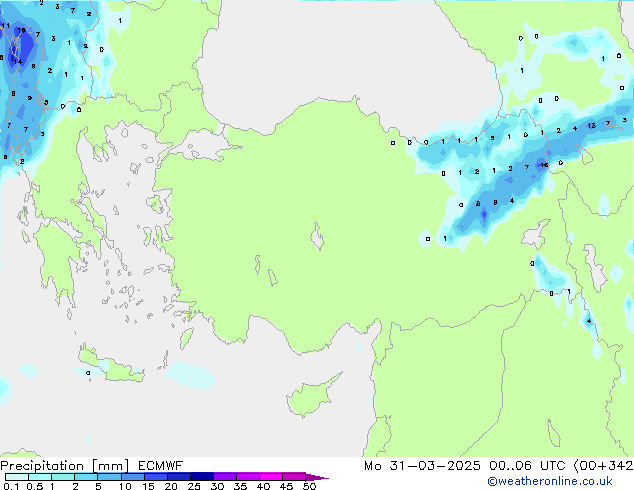The height and width of the screenshot is (490, 634).
Task: Click the "15" legend scale label
Action: pos(148,486)
